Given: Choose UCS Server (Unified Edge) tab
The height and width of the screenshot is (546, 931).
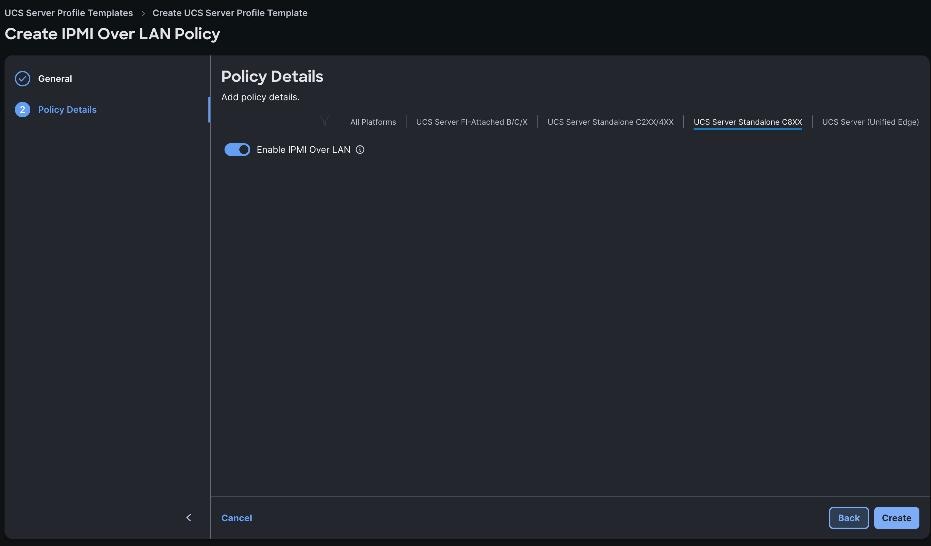Looking at the screenshot, I should click(870, 122).
